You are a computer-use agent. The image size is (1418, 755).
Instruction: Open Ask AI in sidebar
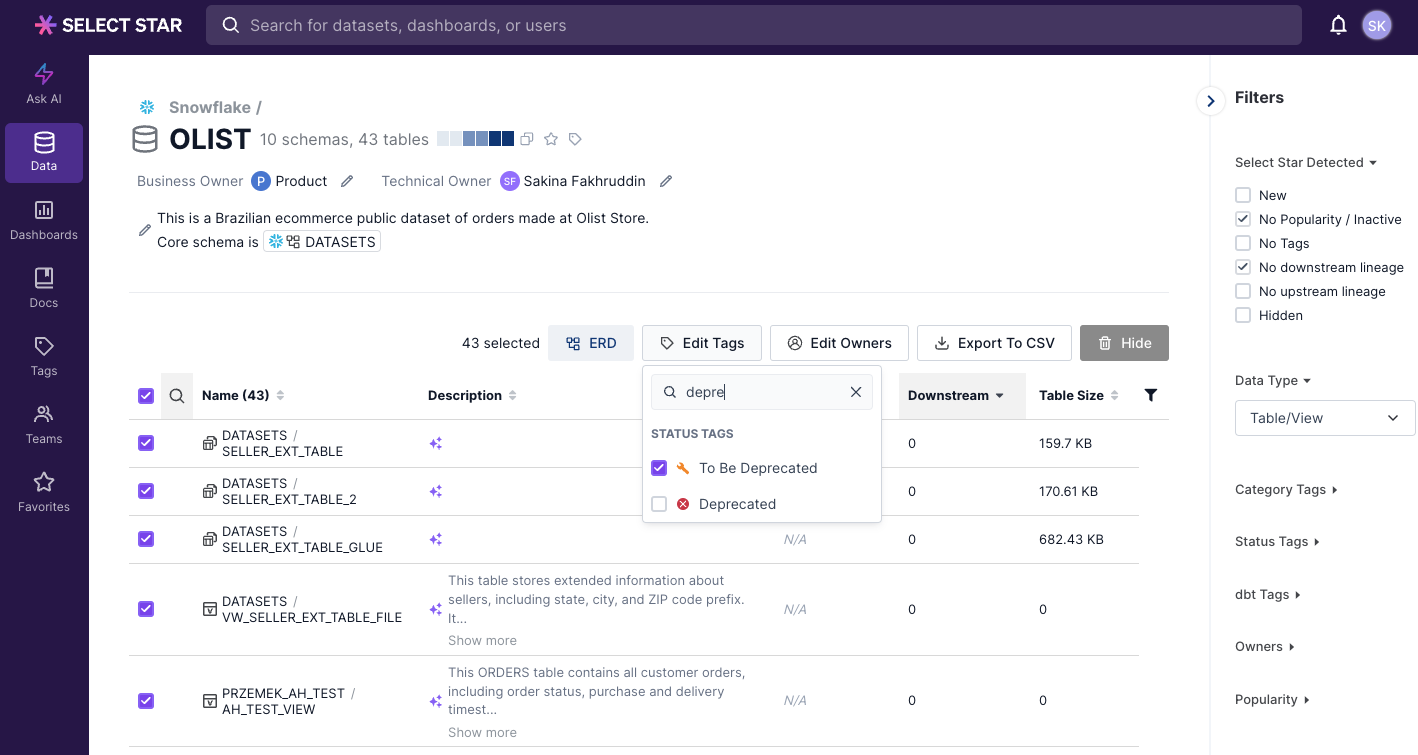pos(44,84)
